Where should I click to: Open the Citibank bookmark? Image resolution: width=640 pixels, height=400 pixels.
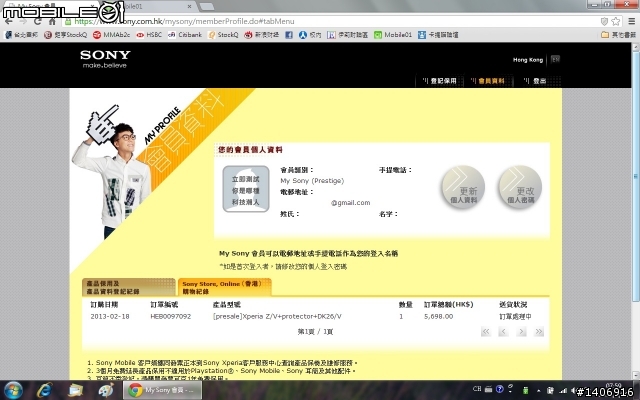pos(185,35)
